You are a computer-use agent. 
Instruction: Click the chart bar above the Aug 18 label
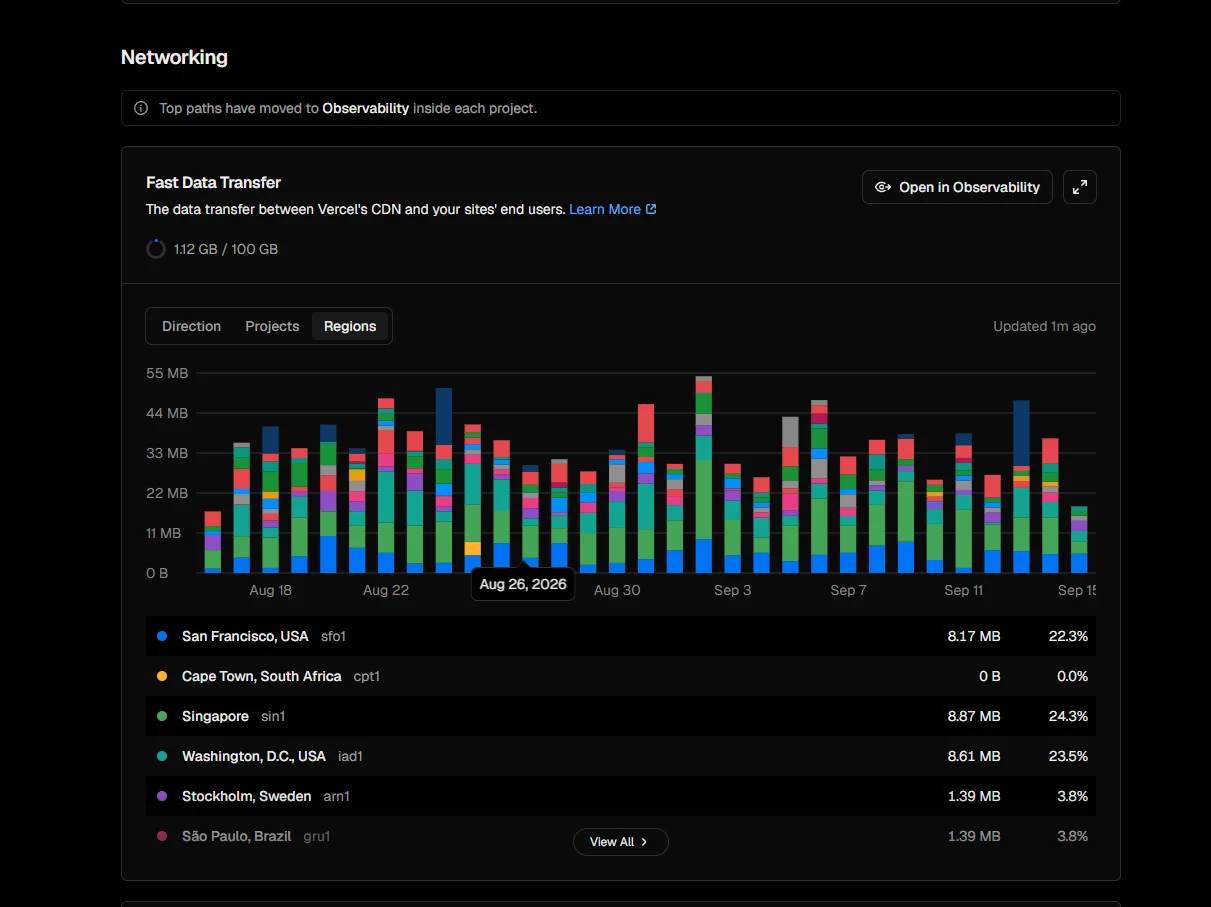(x=270, y=500)
